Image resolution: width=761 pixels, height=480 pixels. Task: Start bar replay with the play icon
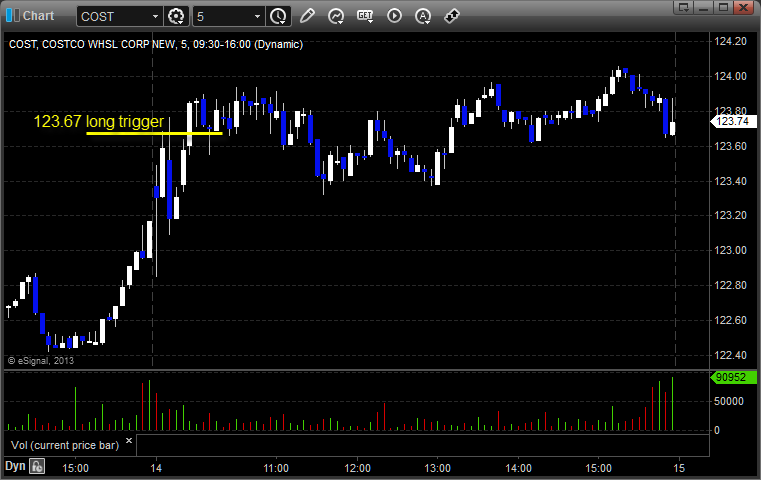click(394, 16)
